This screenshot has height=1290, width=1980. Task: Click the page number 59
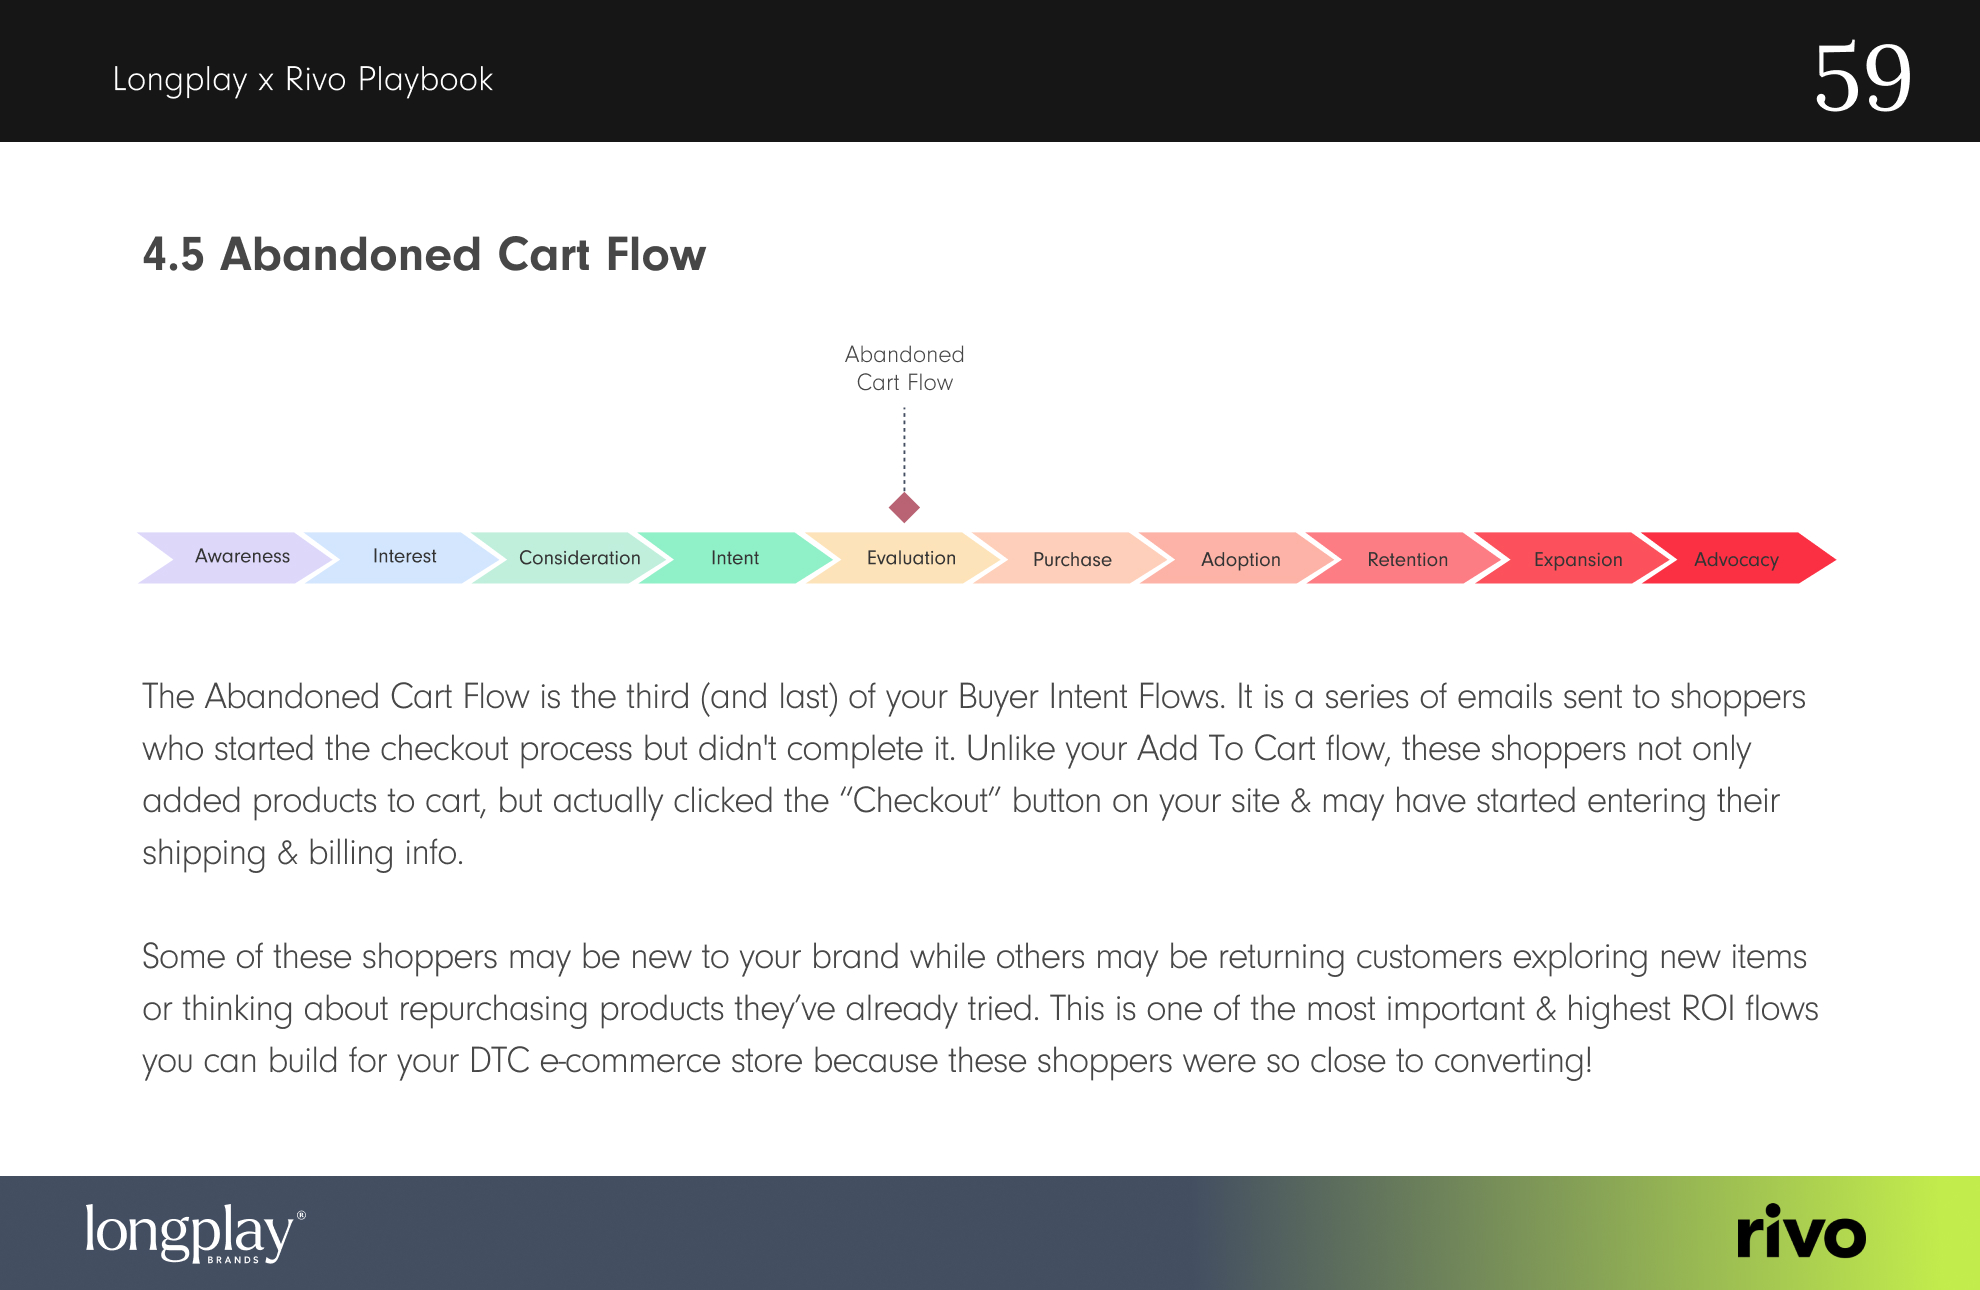(x=1862, y=77)
